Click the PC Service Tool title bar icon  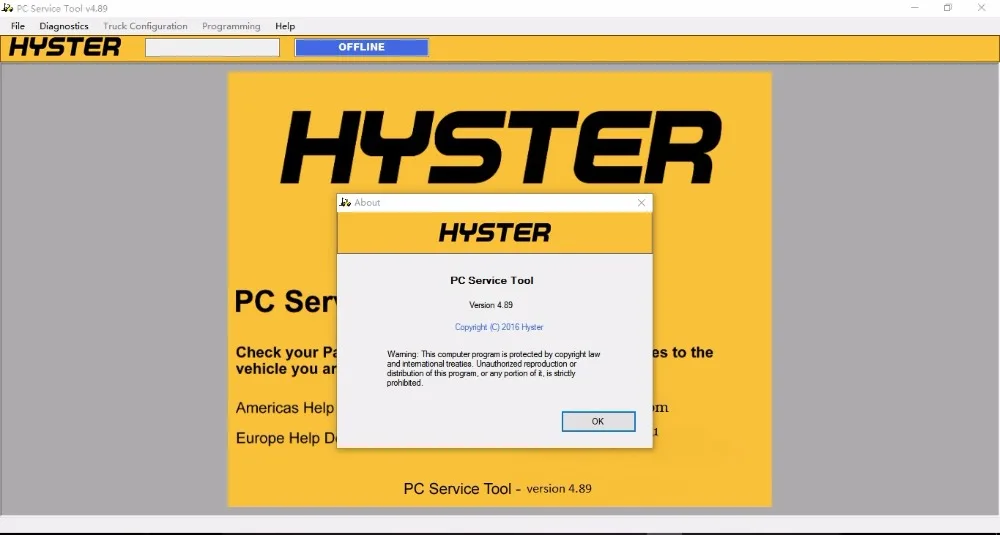coord(8,8)
